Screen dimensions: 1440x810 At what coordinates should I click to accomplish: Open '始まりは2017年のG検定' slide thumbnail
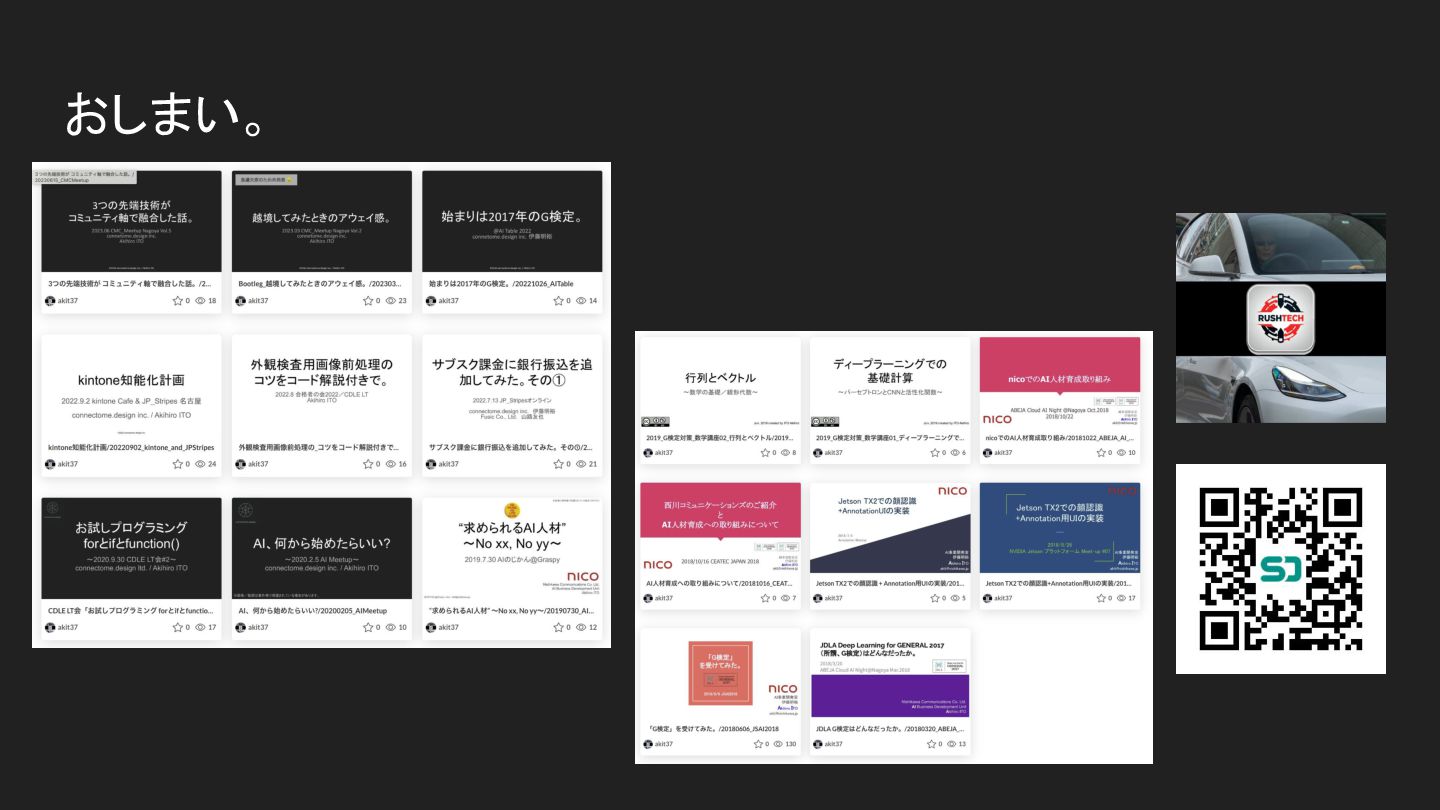tap(512, 221)
